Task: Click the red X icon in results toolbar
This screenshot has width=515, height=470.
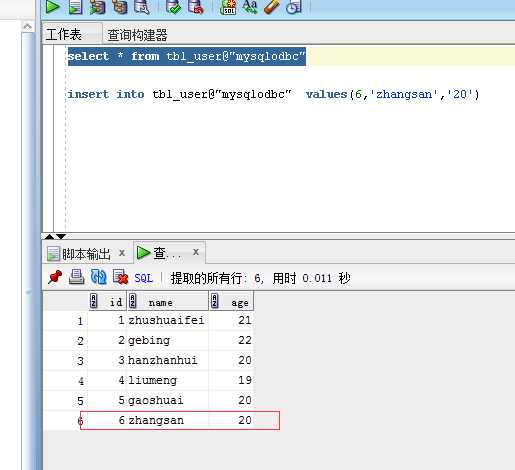Action: (120, 277)
